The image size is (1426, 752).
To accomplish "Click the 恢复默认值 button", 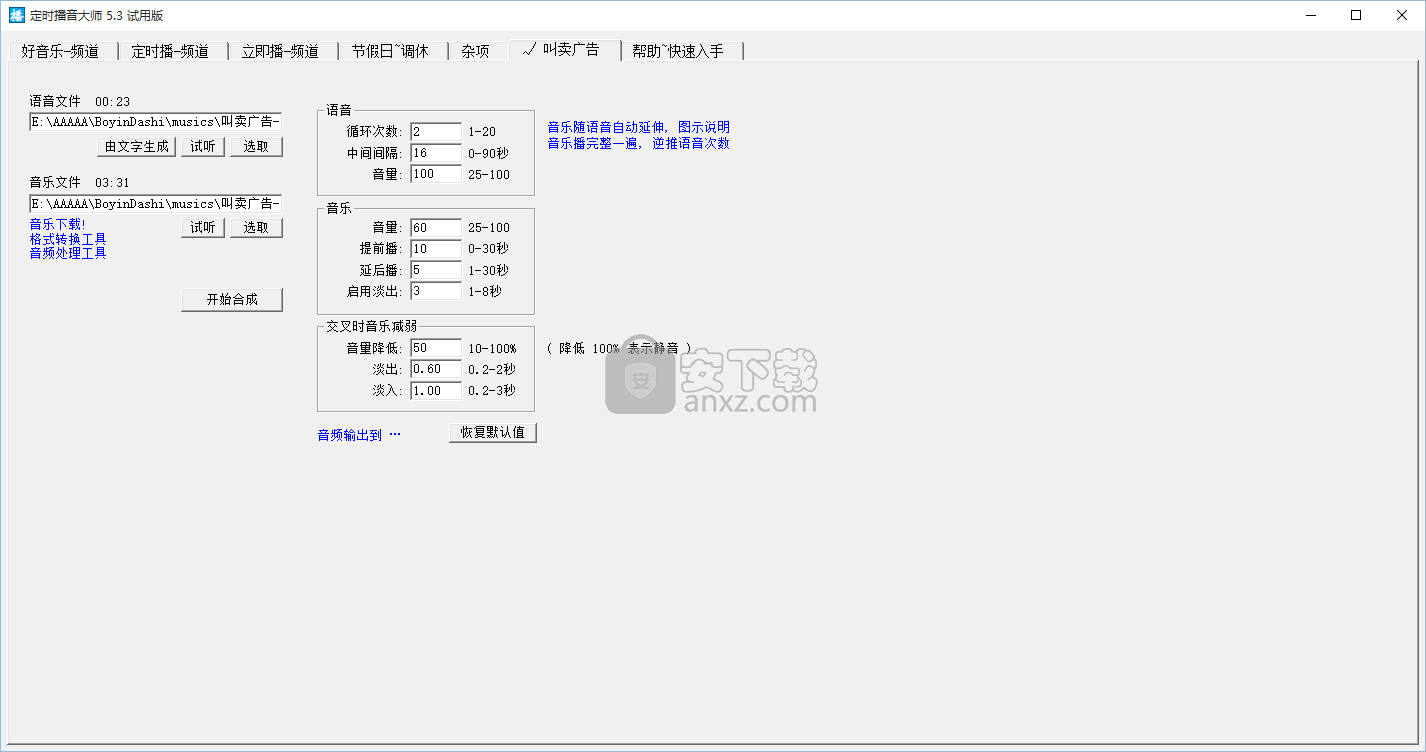I will click(493, 433).
